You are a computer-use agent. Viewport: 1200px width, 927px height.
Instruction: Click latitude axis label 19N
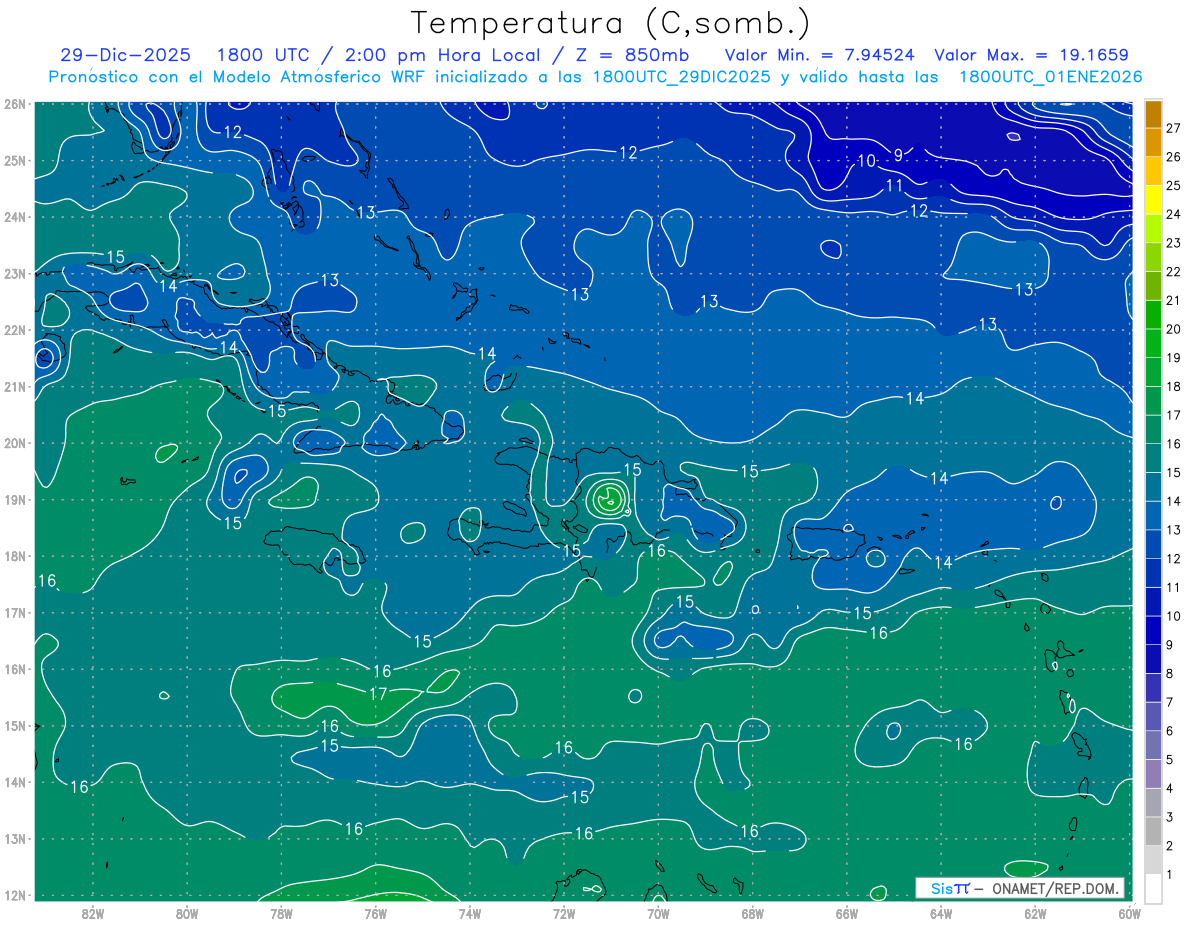coord(15,500)
